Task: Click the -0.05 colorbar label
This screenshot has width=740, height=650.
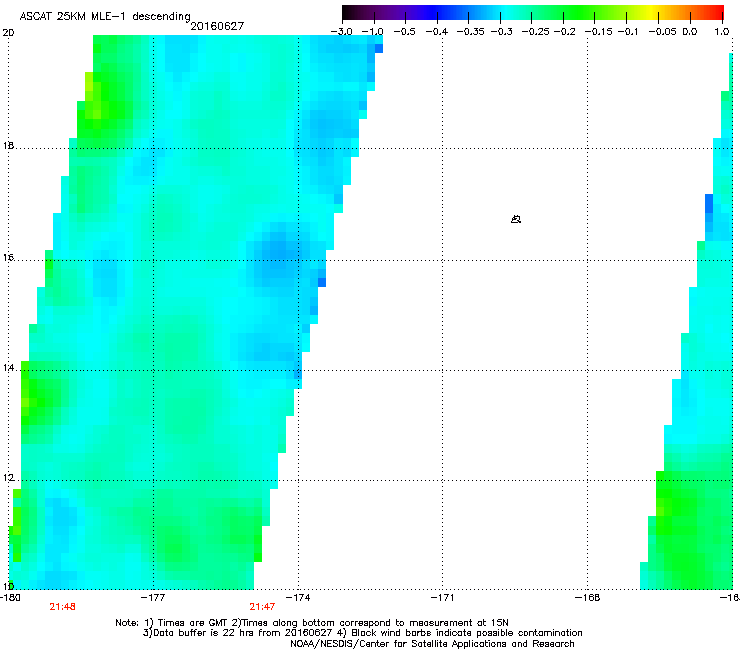Action: click(662, 32)
